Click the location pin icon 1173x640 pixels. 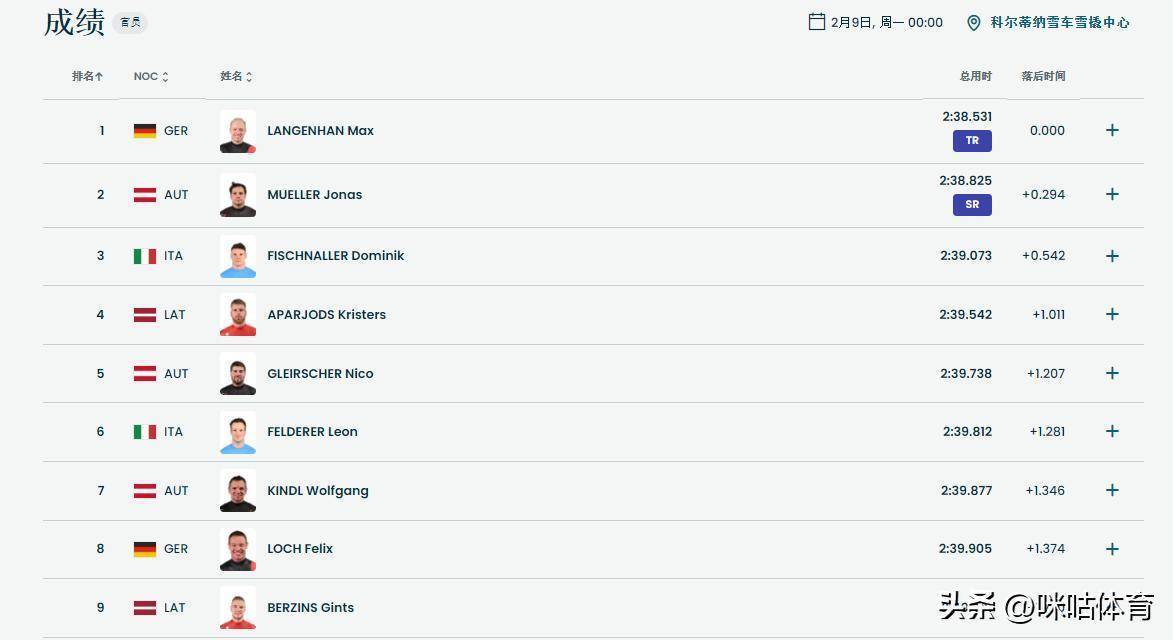point(973,22)
